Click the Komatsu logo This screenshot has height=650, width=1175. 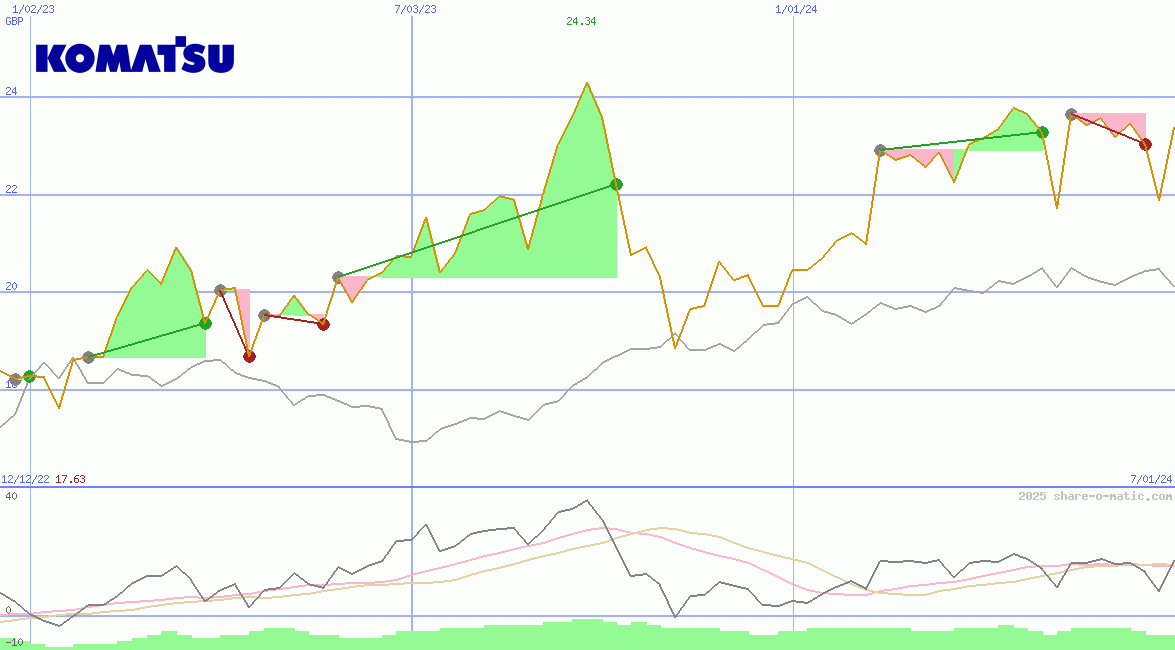(x=135, y=56)
